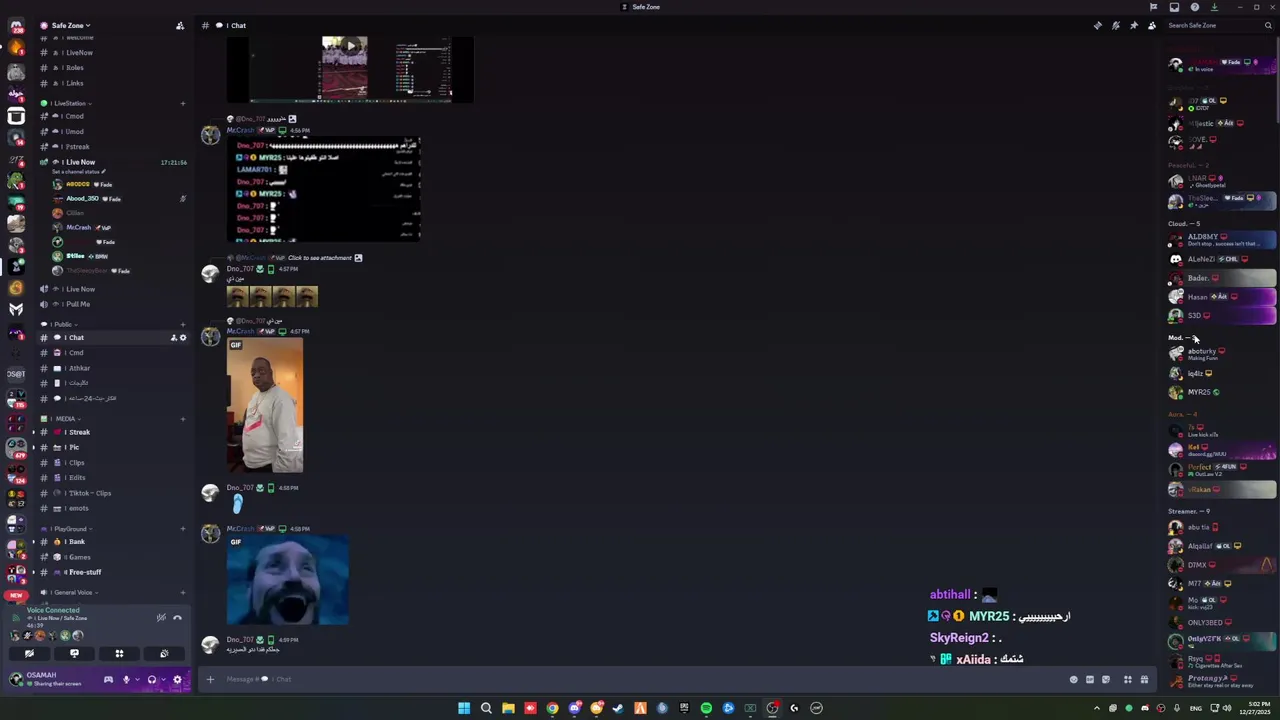Toggle headphone deafen in user panel
Image resolution: width=1280 pixels, height=720 pixels.
[152, 680]
